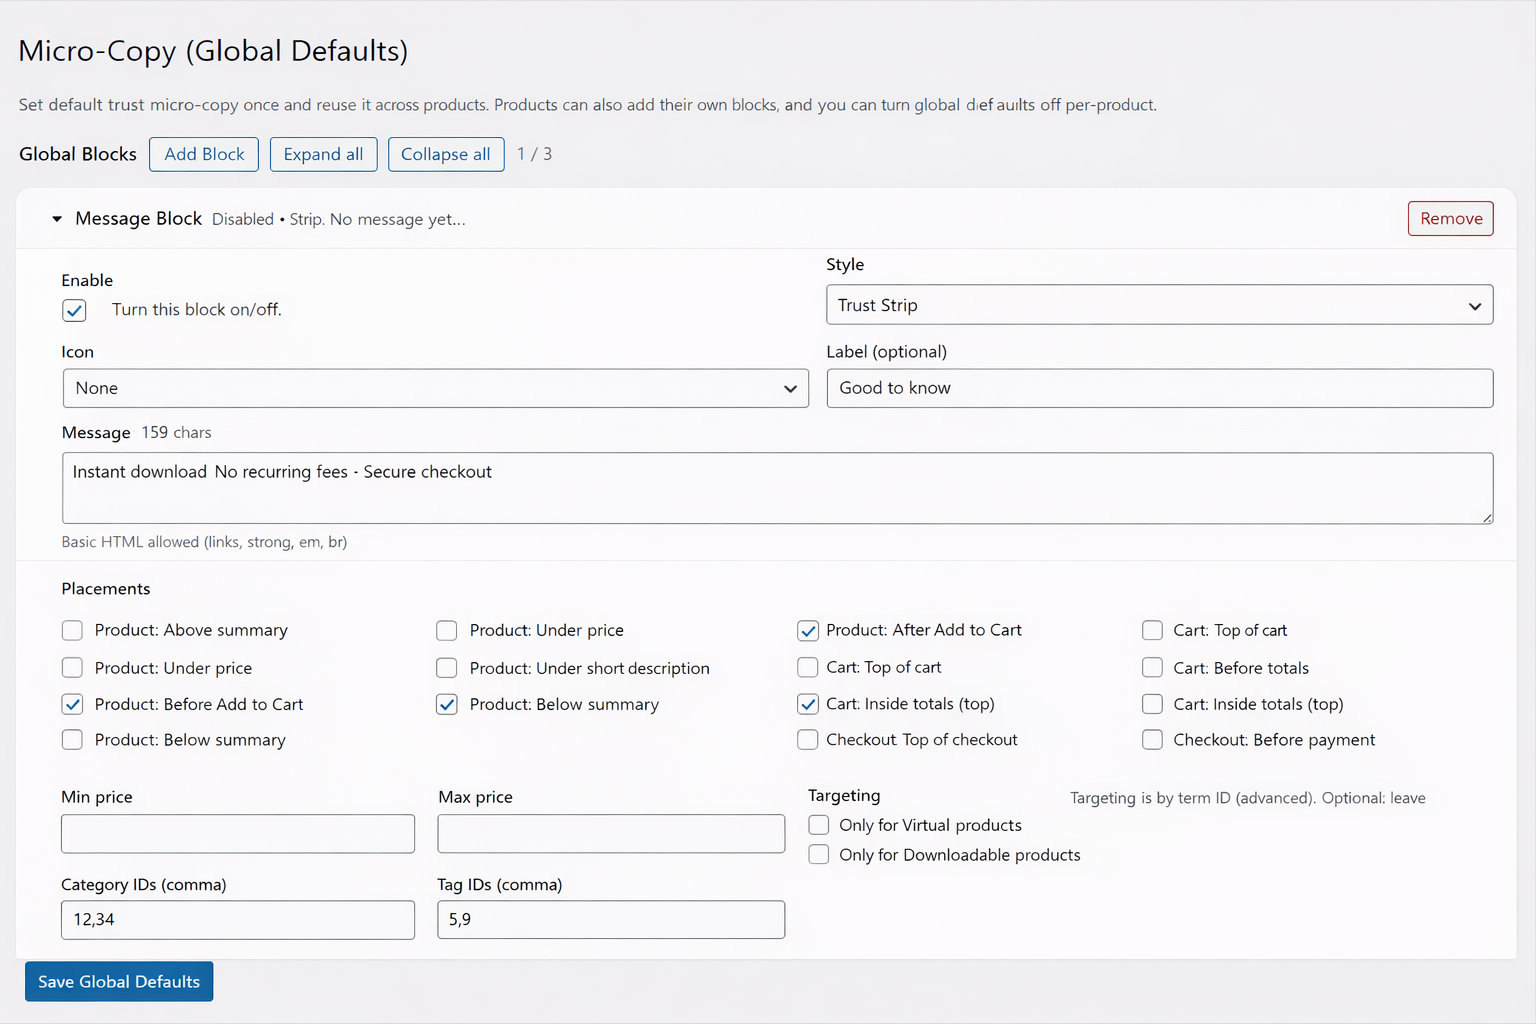This screenshot has height=1024, width=1536.
Task: Uncheck 'Product: After Add to Cart' placement
Action: pyautogui.click(x=808, y=630)
